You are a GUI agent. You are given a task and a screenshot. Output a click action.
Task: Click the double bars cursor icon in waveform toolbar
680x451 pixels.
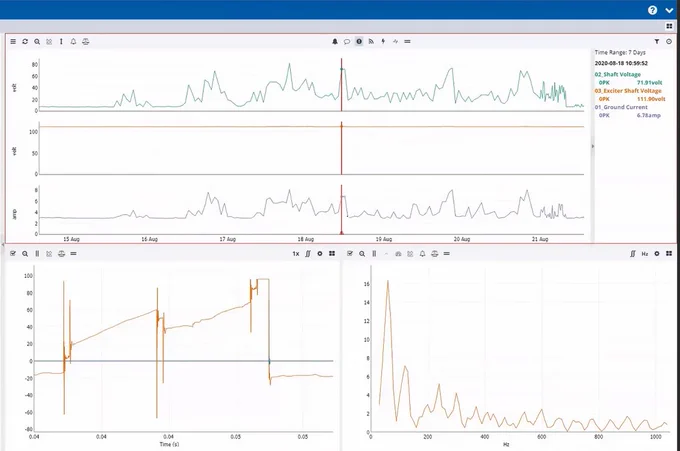pos(37,254)
